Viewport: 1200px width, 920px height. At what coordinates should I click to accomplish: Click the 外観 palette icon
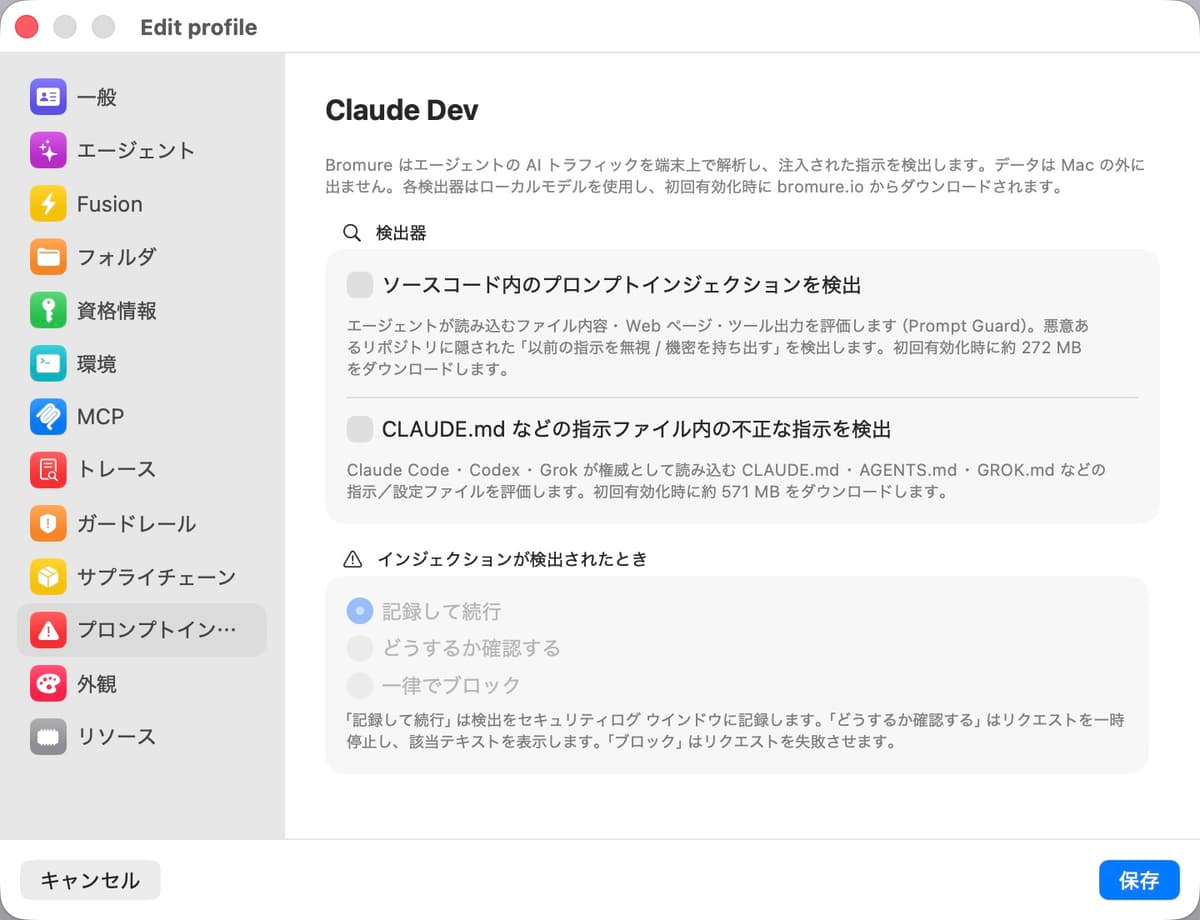coord(48,684)
